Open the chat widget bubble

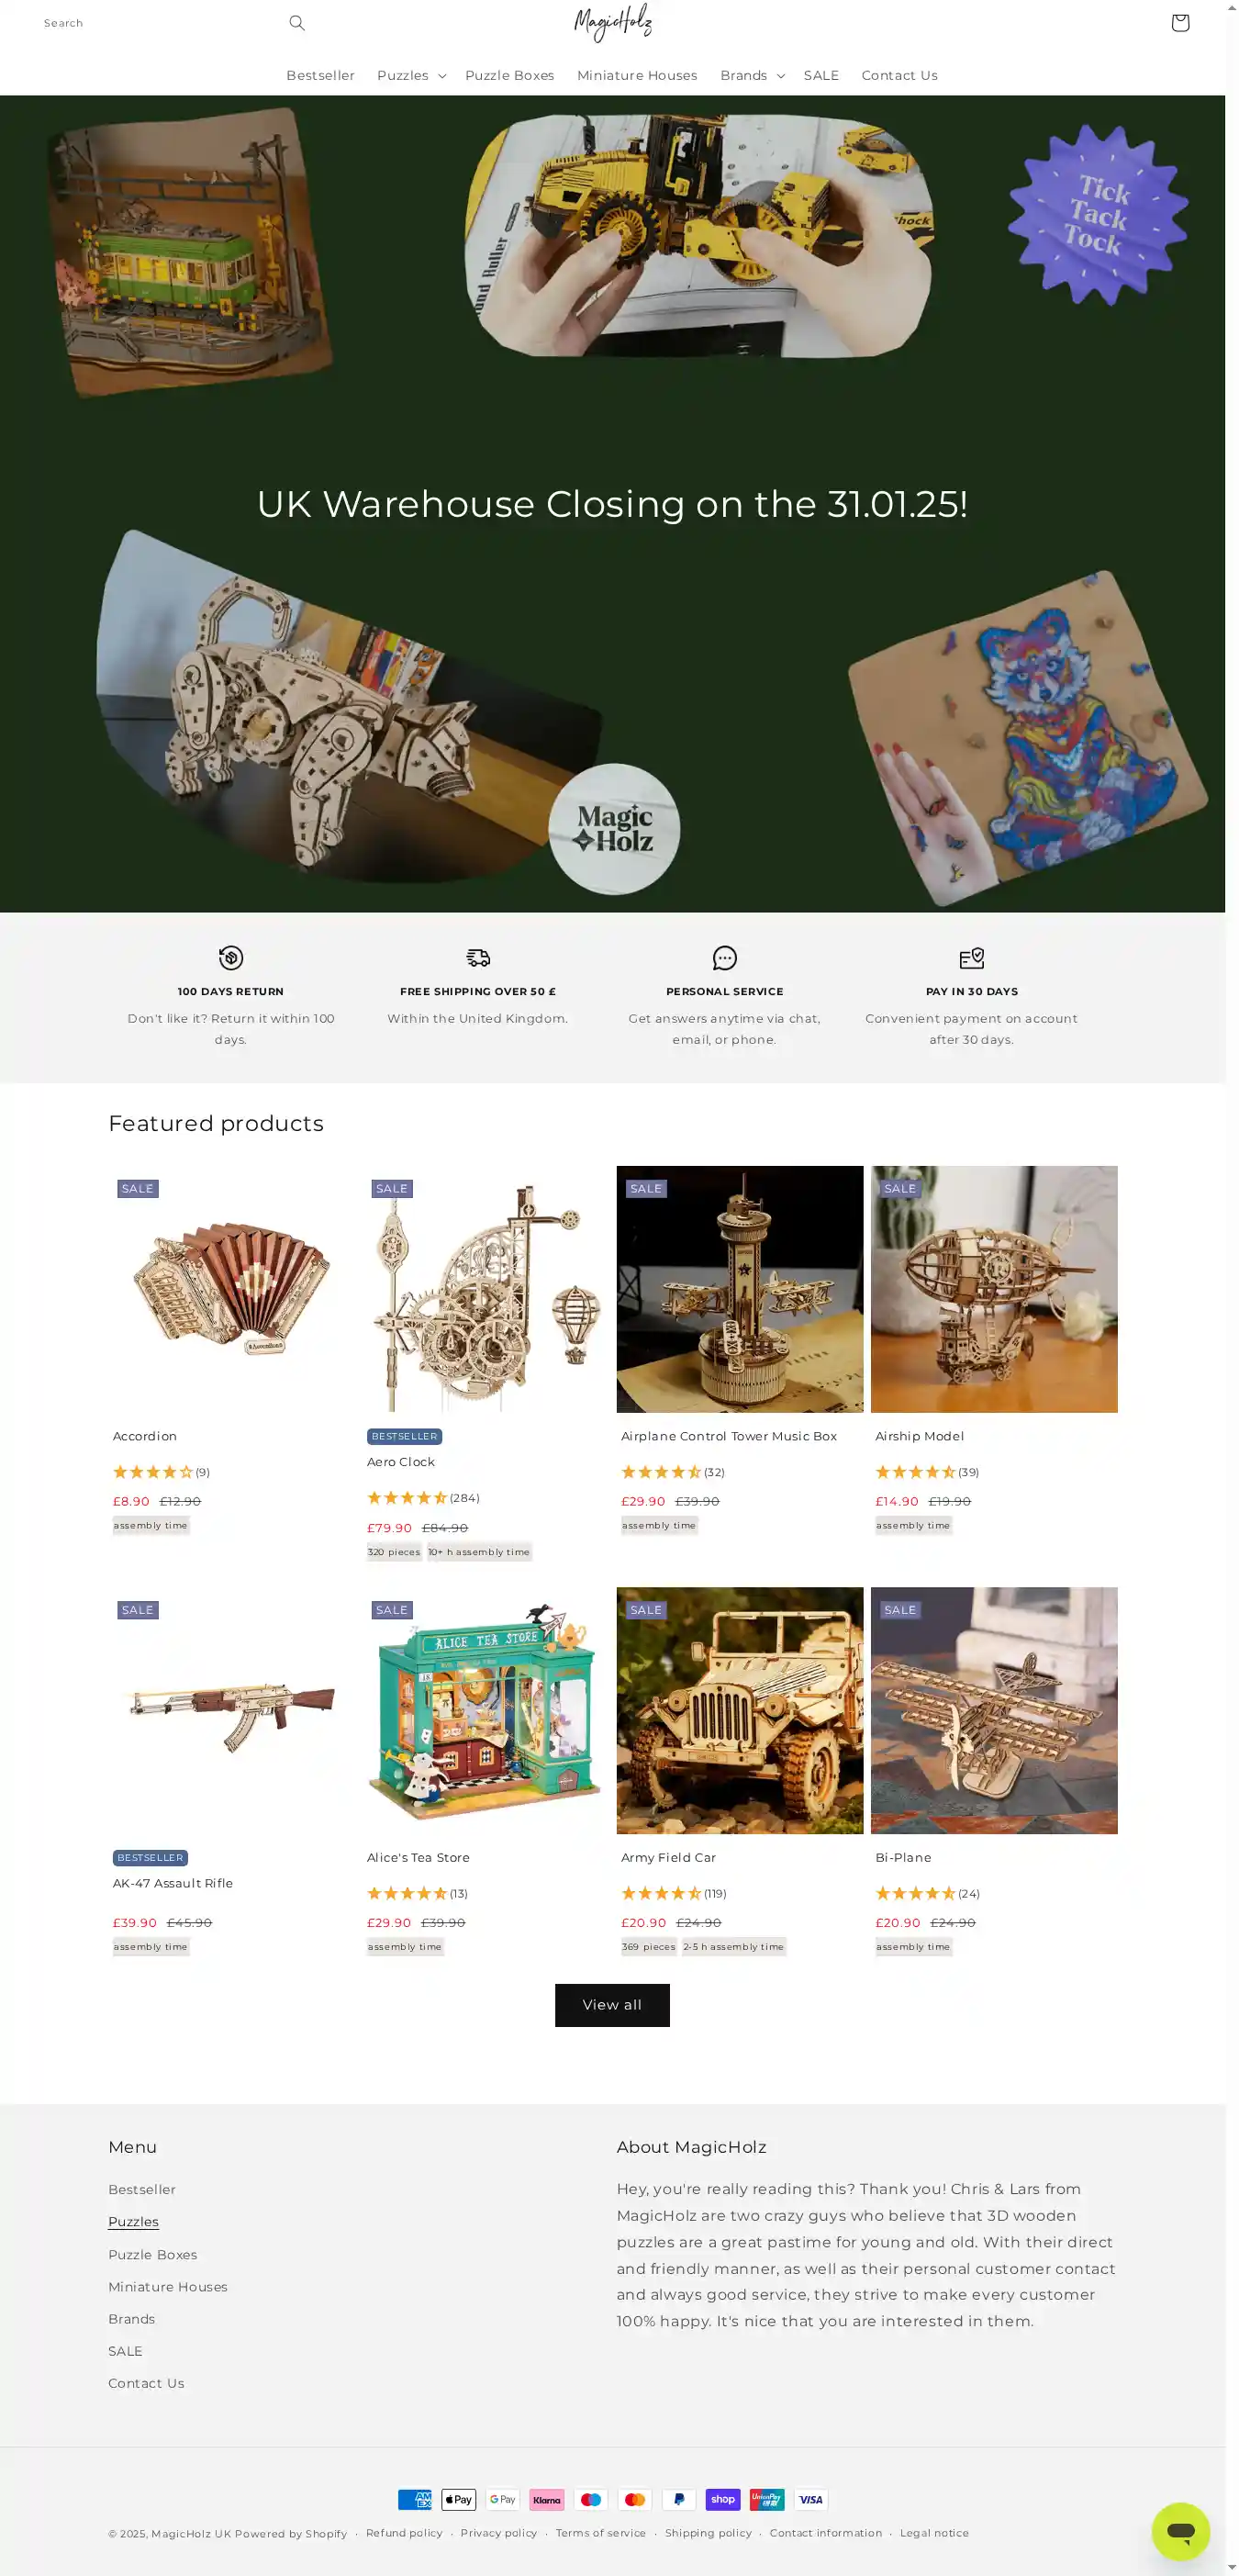pos(1180,2531)
